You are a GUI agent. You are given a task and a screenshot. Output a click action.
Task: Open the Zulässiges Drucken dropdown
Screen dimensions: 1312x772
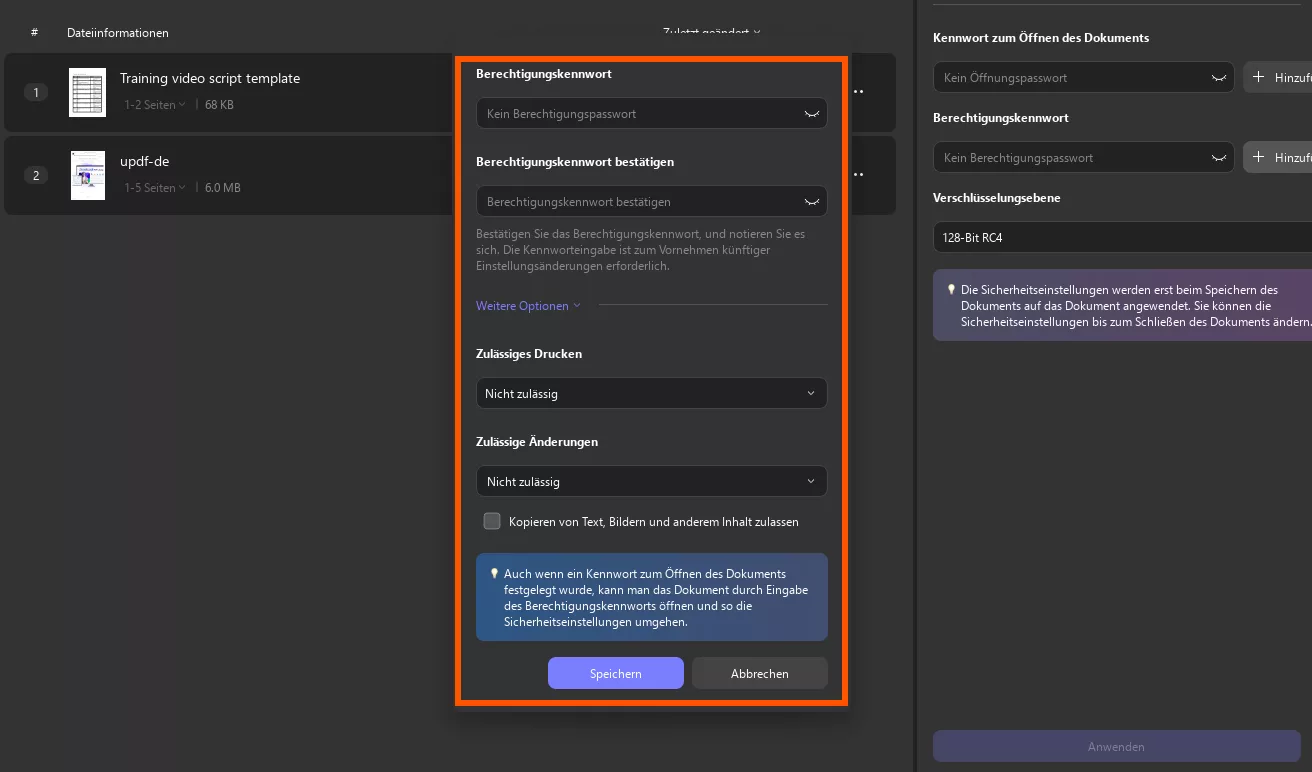[651, 393]
